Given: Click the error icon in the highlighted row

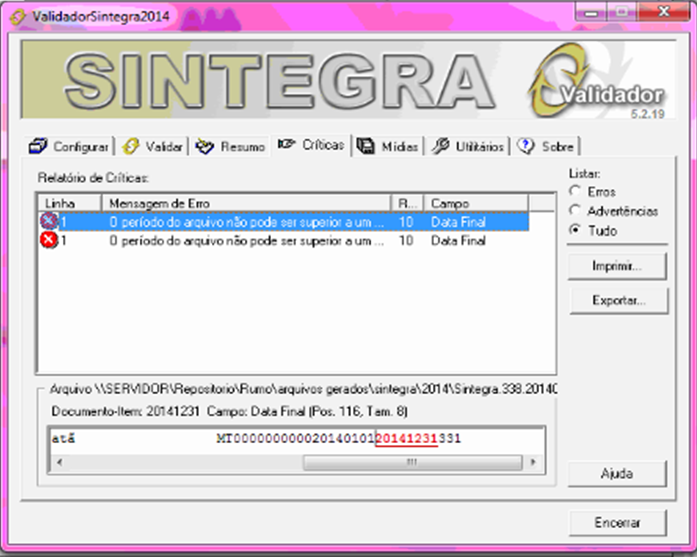Looking at the screenshot, I should point(48,221).
